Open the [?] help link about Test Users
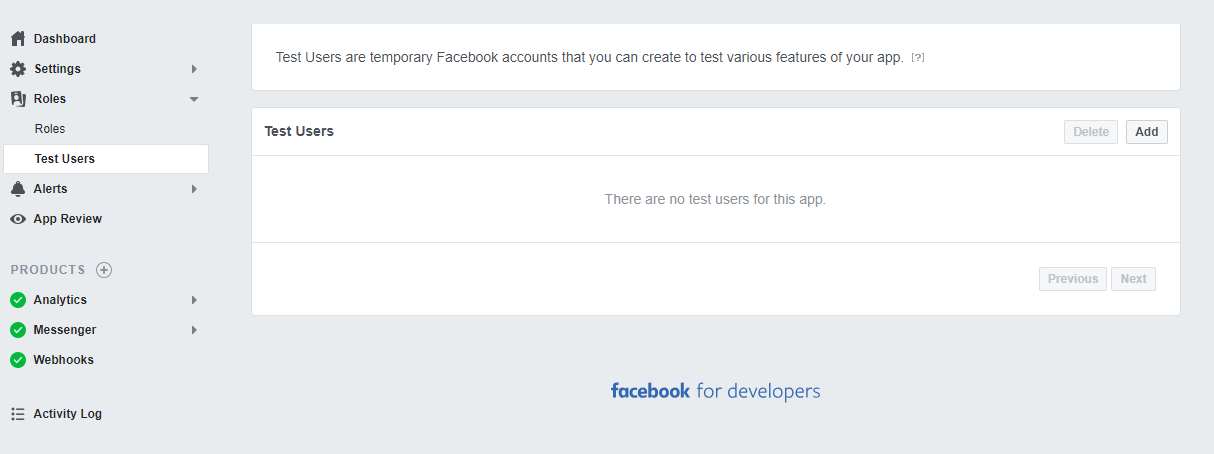Screen dimensions: 1214x454 pos(918,58)
